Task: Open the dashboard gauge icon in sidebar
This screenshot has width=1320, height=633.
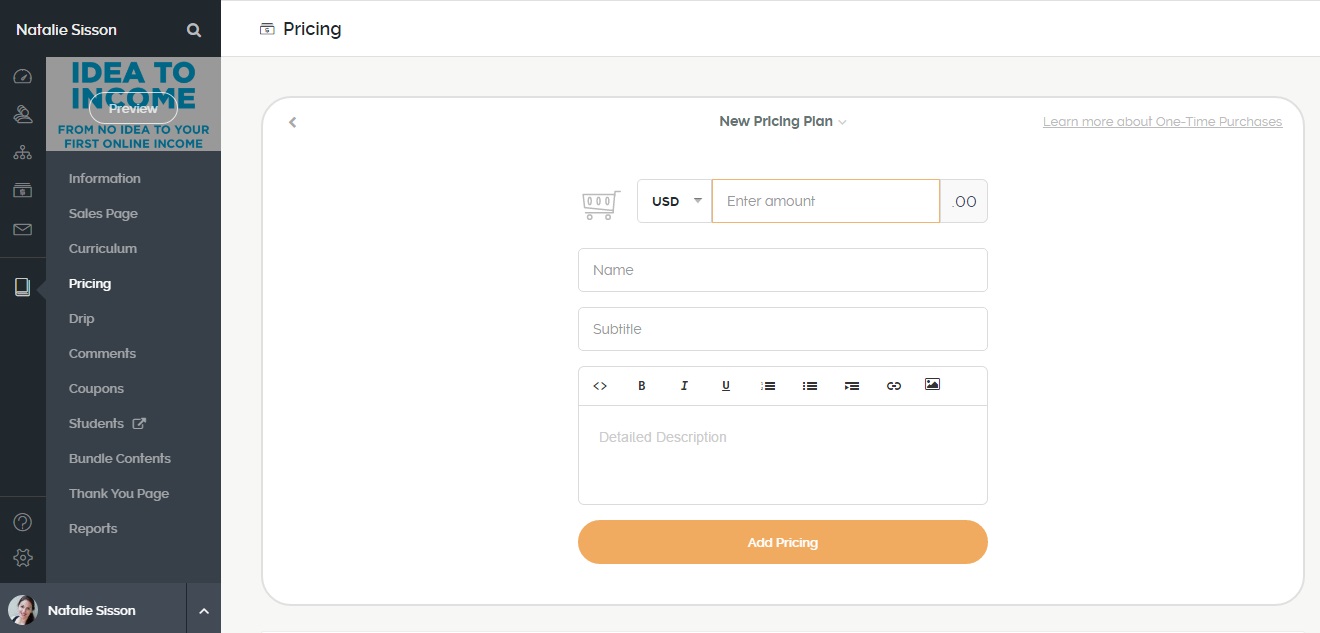Action: click(x=23, y=77)
